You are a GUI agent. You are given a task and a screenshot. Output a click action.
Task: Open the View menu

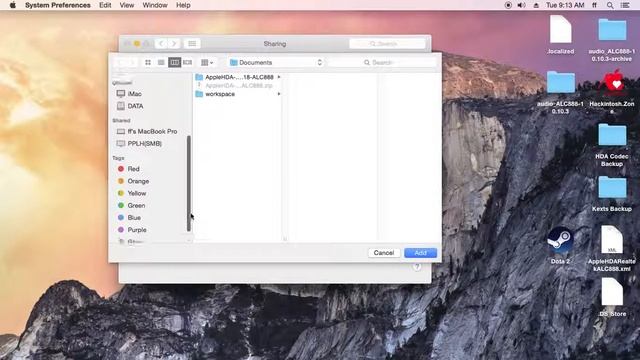tap(127, 5)
